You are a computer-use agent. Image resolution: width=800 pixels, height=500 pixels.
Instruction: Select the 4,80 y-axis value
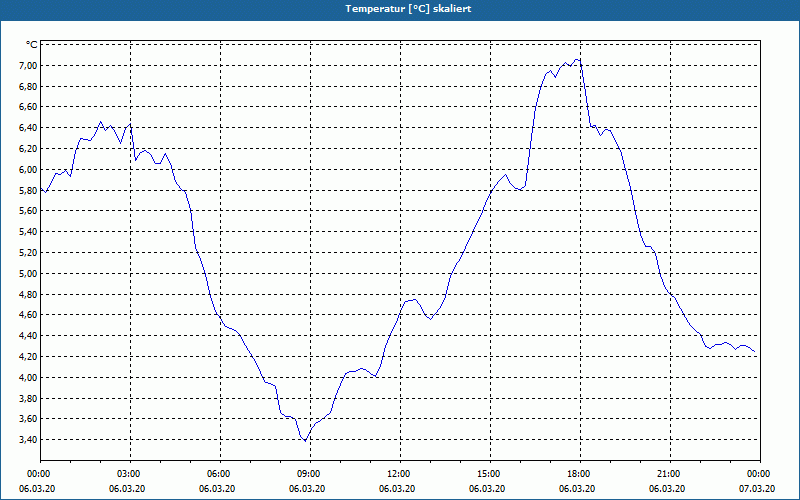pyautogui.click(x=29, y=294)
